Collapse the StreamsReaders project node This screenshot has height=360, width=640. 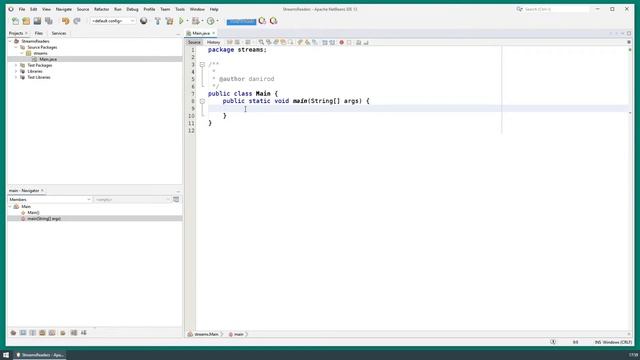coord(10,41)
